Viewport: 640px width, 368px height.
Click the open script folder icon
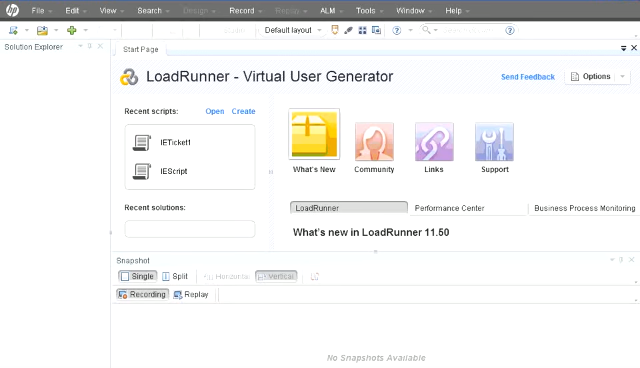42,30
